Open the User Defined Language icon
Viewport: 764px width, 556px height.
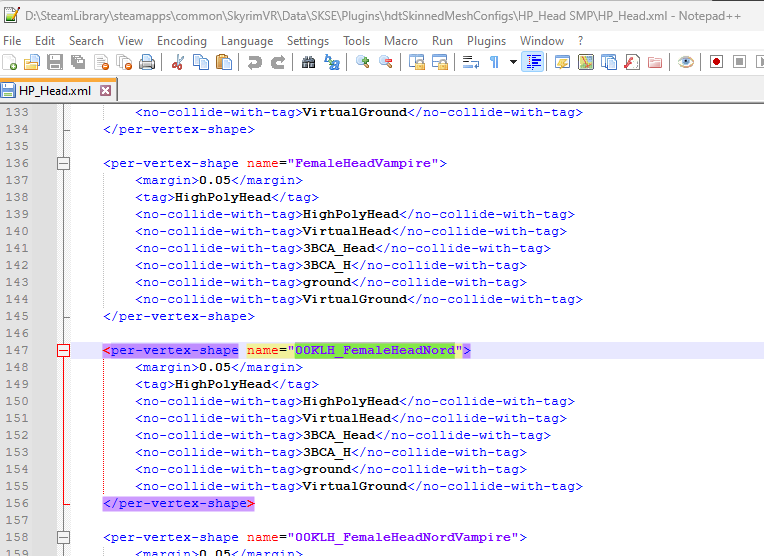click(x=562, y=62)
